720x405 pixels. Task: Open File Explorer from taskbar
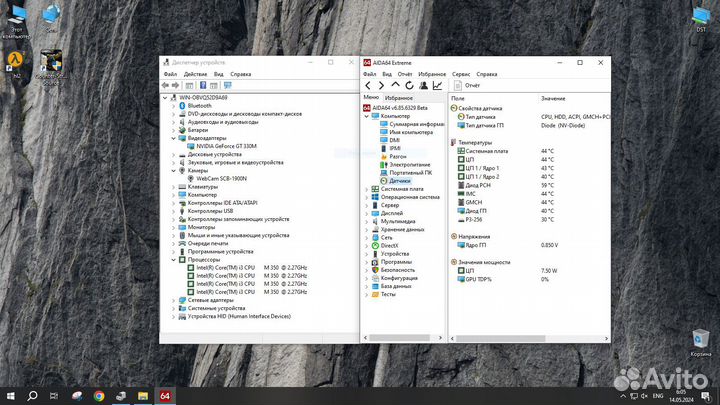143,396
